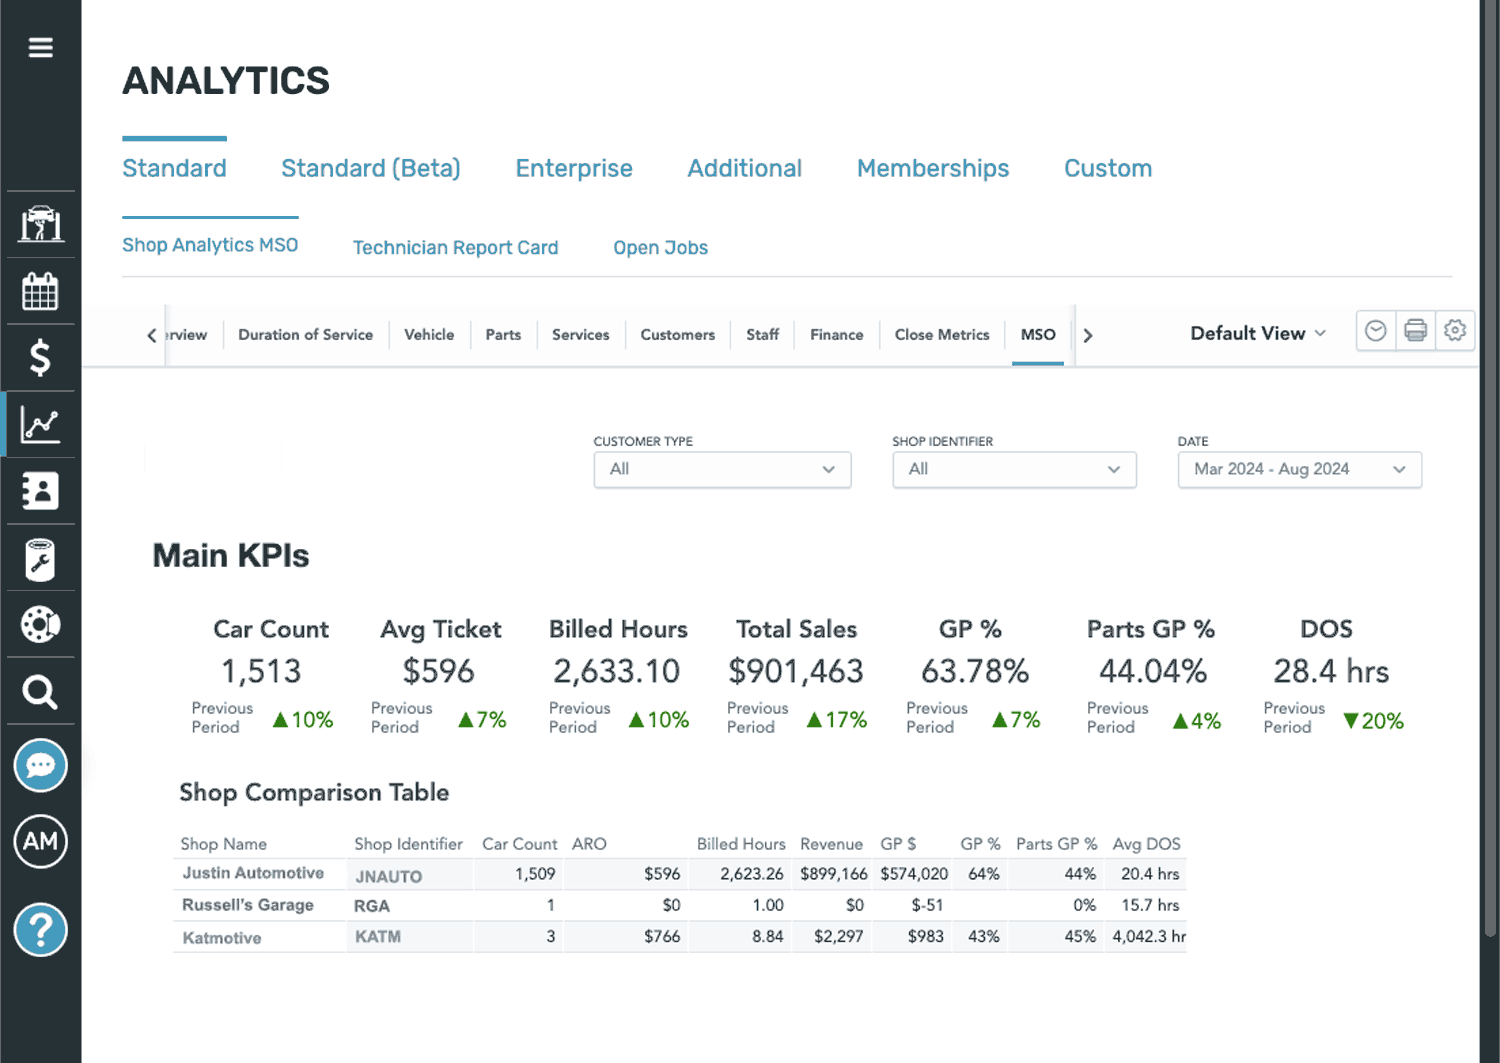
Task: Open the hamburger menu in sidebar
Action: click(40, 48)
